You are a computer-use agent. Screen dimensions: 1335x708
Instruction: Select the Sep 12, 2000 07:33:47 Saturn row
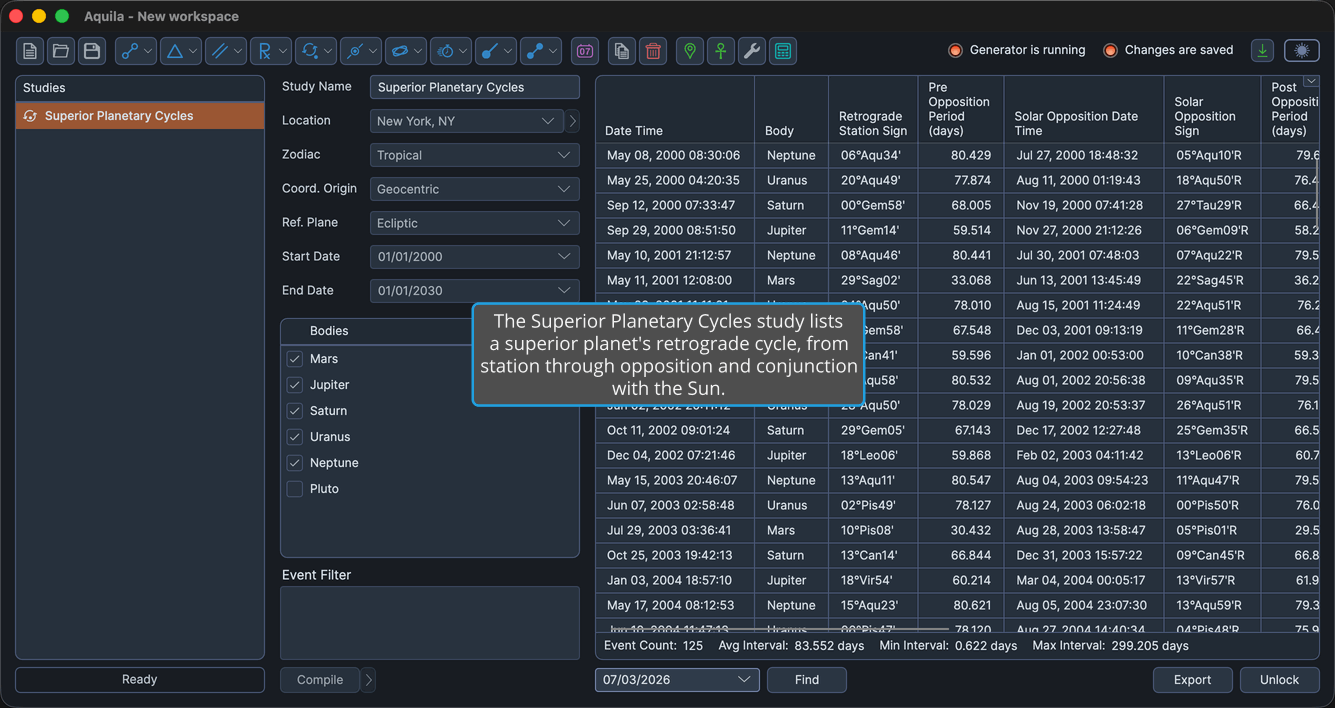(957, 205)
